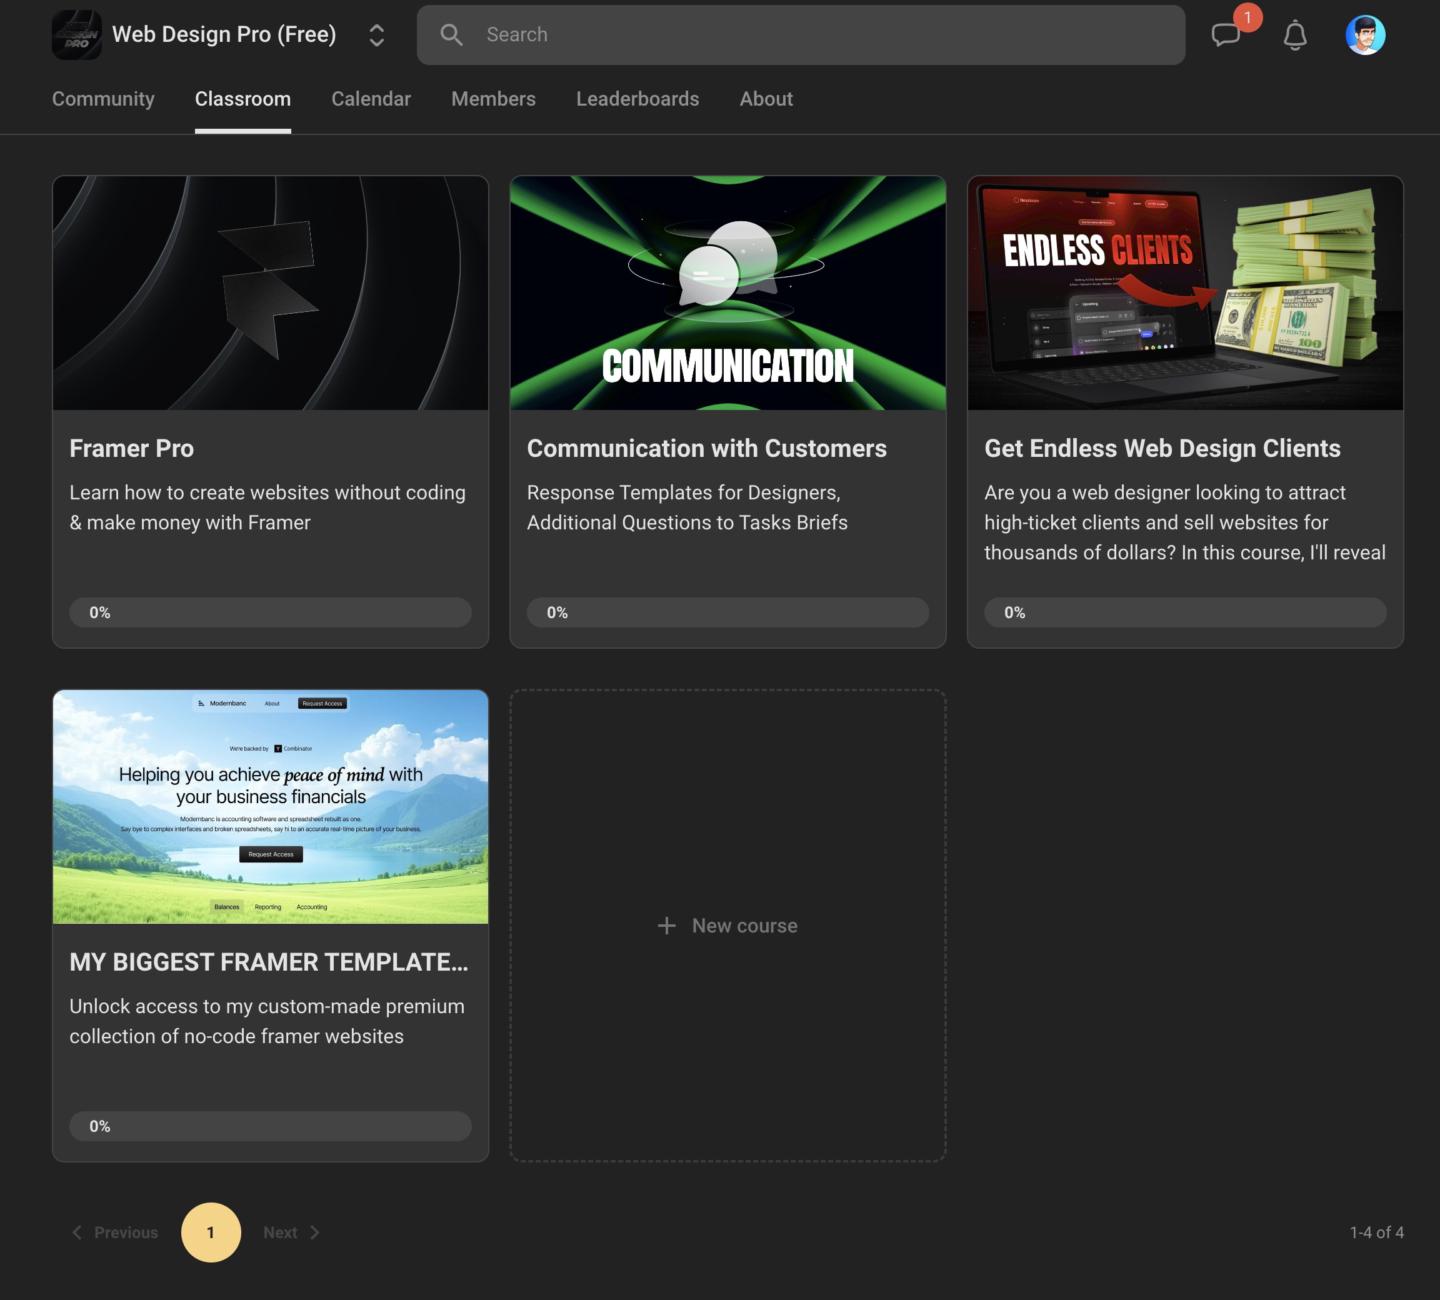Viewport: 1440px width, 1300px height.
Task: Click Get Endless Web Design Clients progress bar
Action: 1185,613
